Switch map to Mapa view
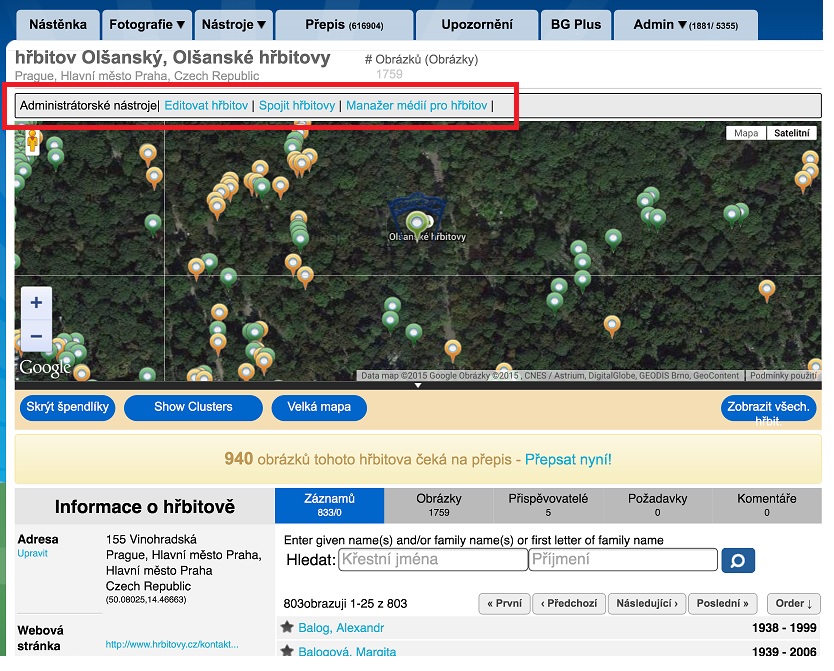This screenshot has height=671, width=834. [746, 133]
